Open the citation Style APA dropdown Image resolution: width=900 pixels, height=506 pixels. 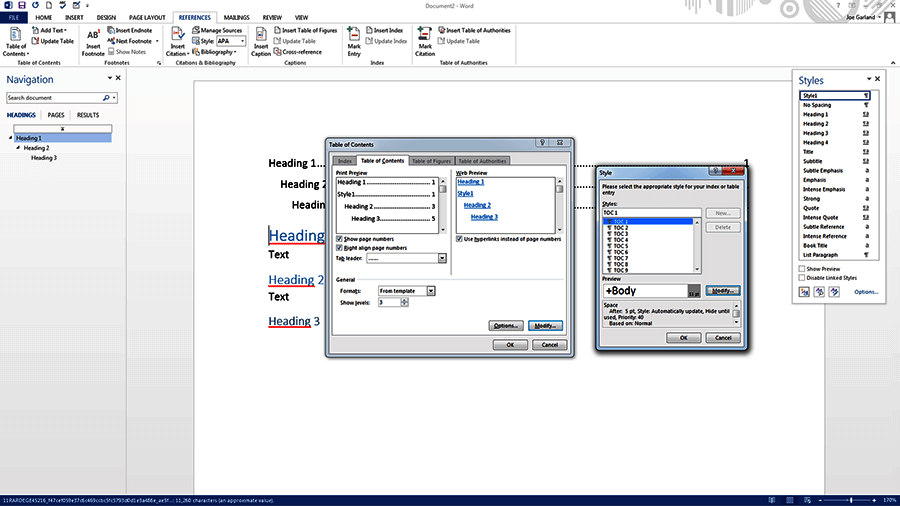(x=242, y=41)
